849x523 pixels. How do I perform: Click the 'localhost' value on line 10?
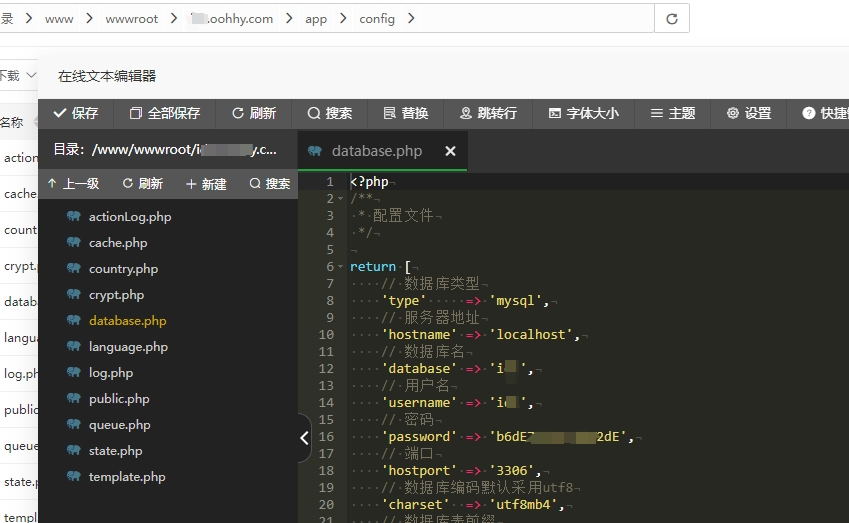[531, 335]
